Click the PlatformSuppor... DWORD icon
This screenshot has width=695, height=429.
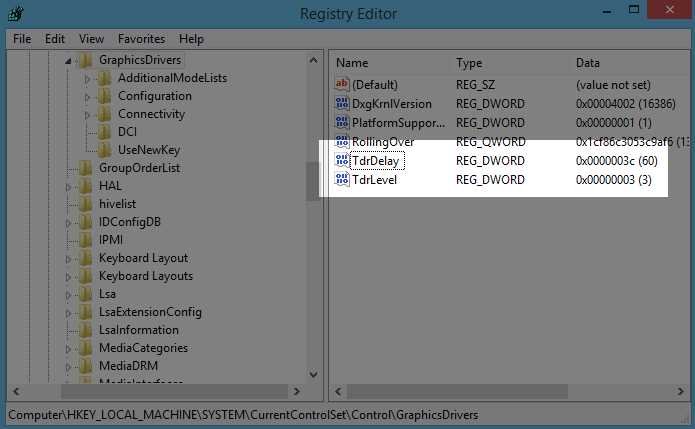(x=342, y=122)
